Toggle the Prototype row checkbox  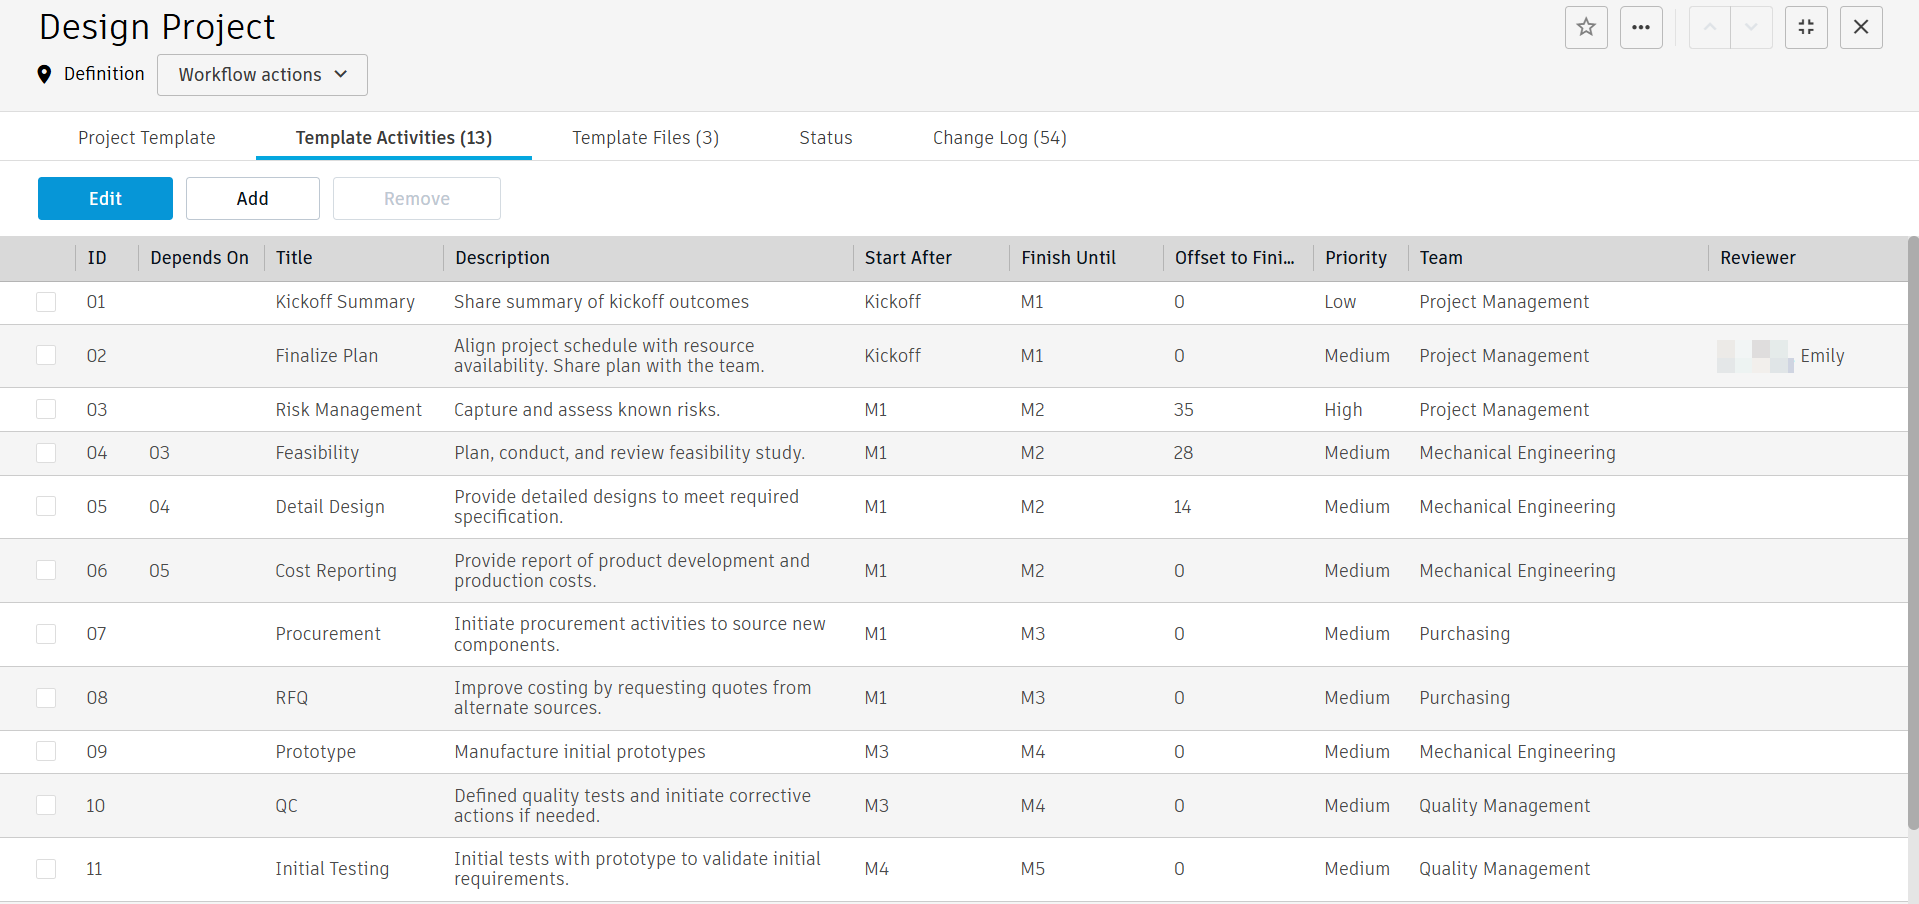pos(46,752)
